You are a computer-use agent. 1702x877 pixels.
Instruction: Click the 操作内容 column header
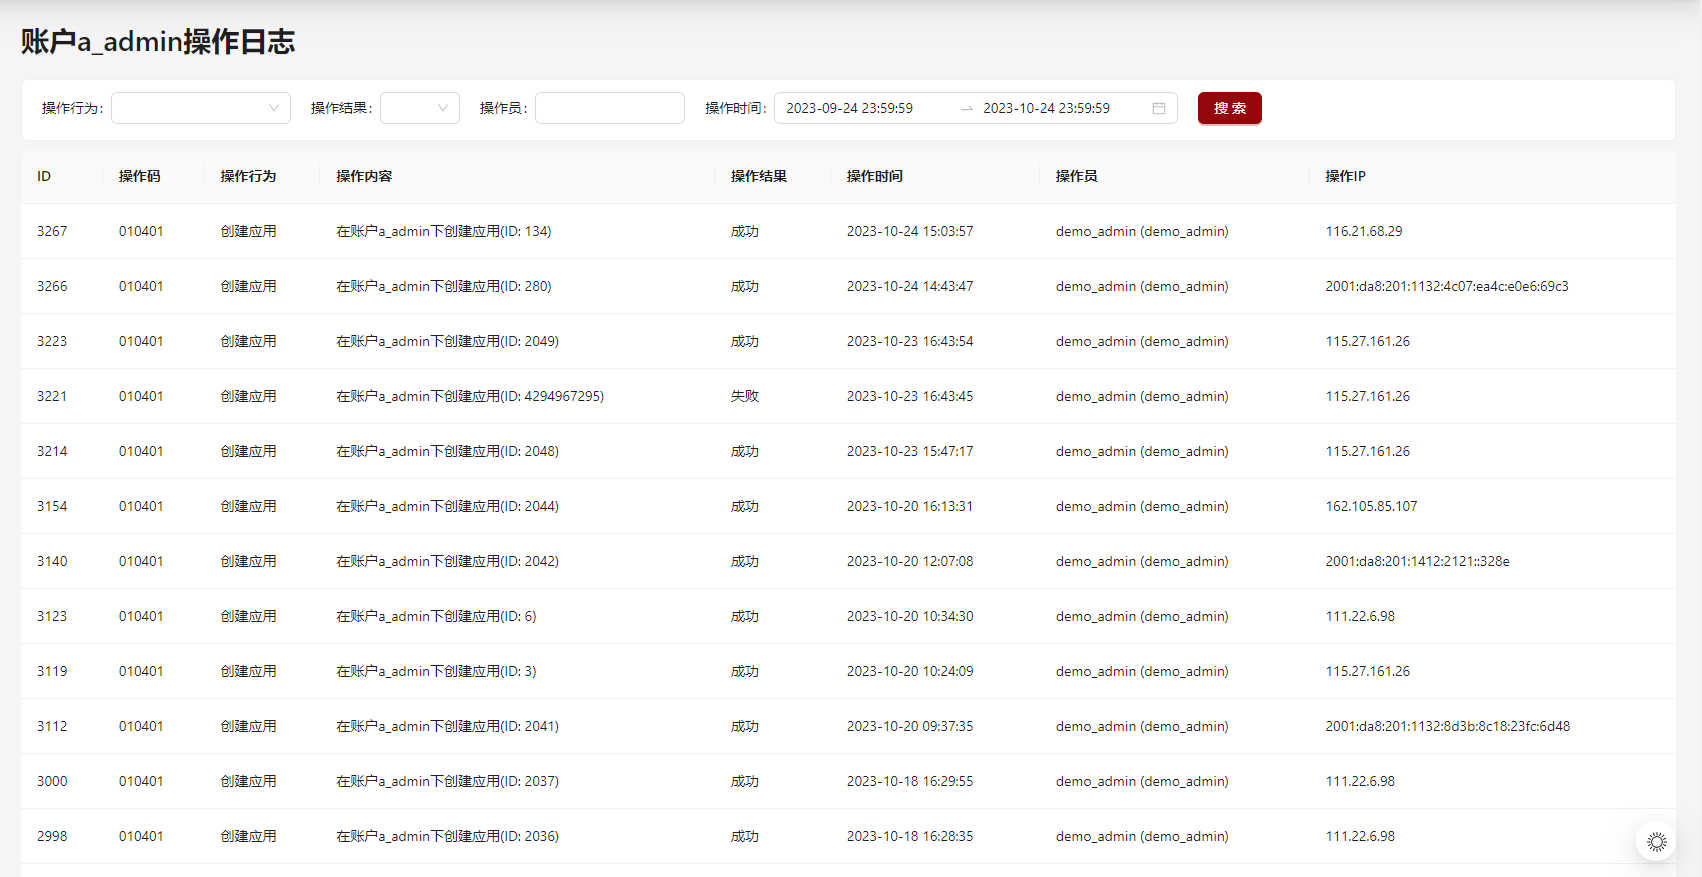[364, 176]
